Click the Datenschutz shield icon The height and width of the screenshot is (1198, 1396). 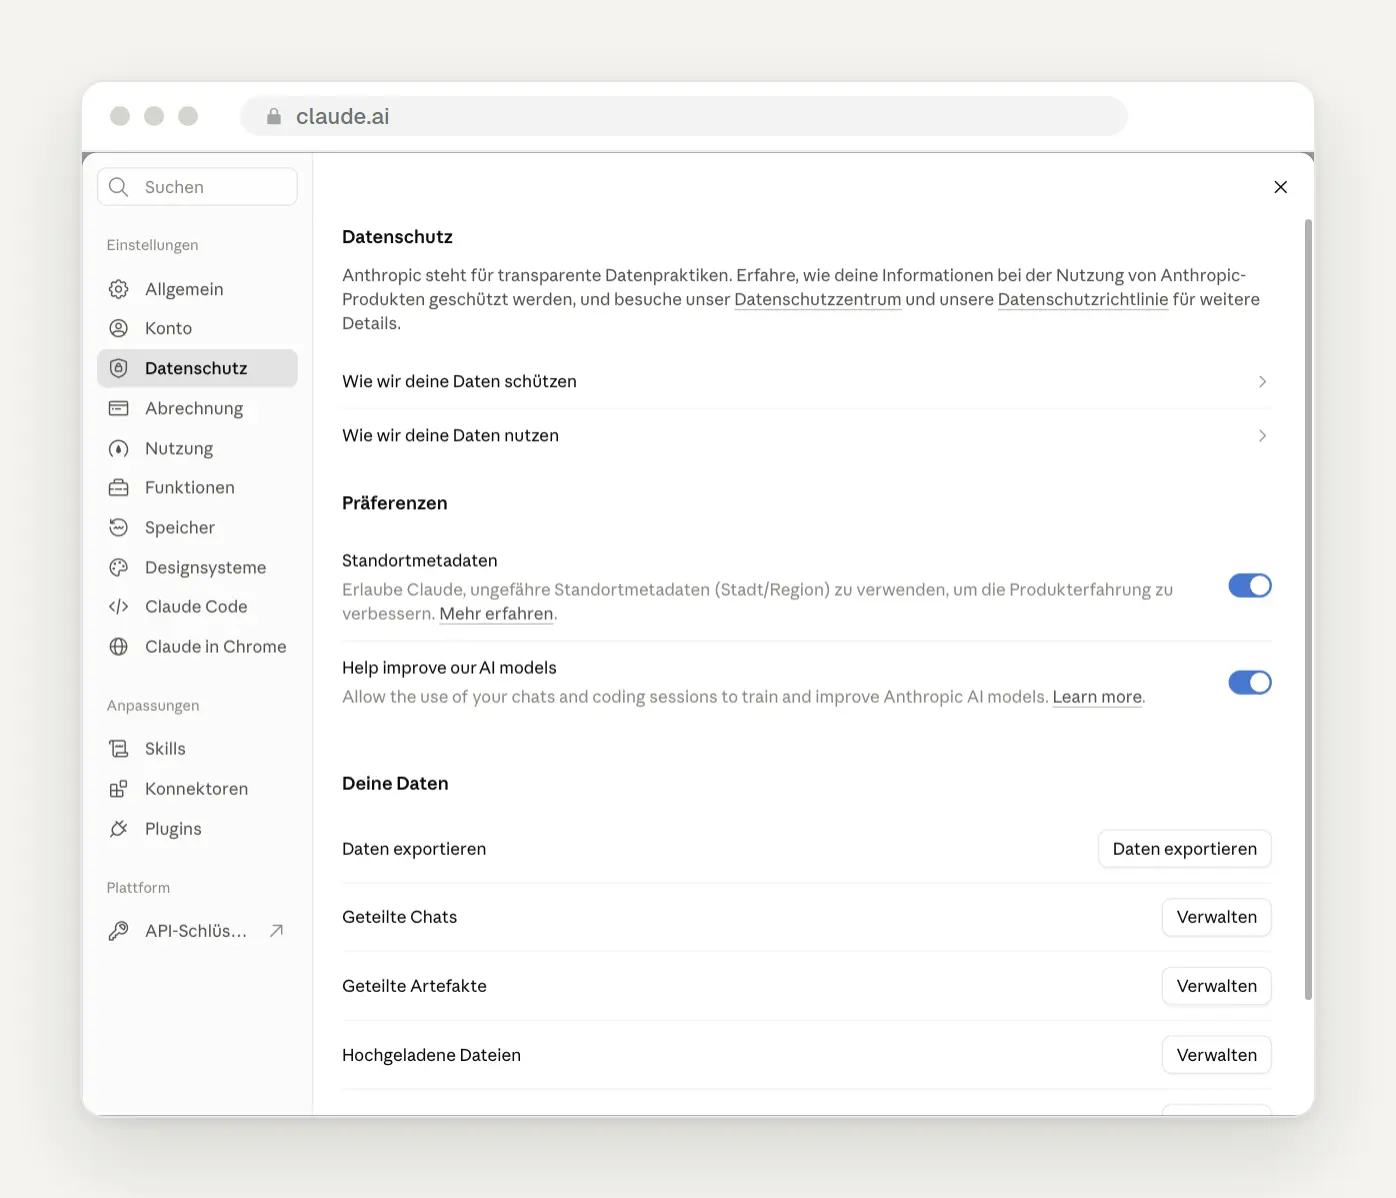(x=118, y=368)
